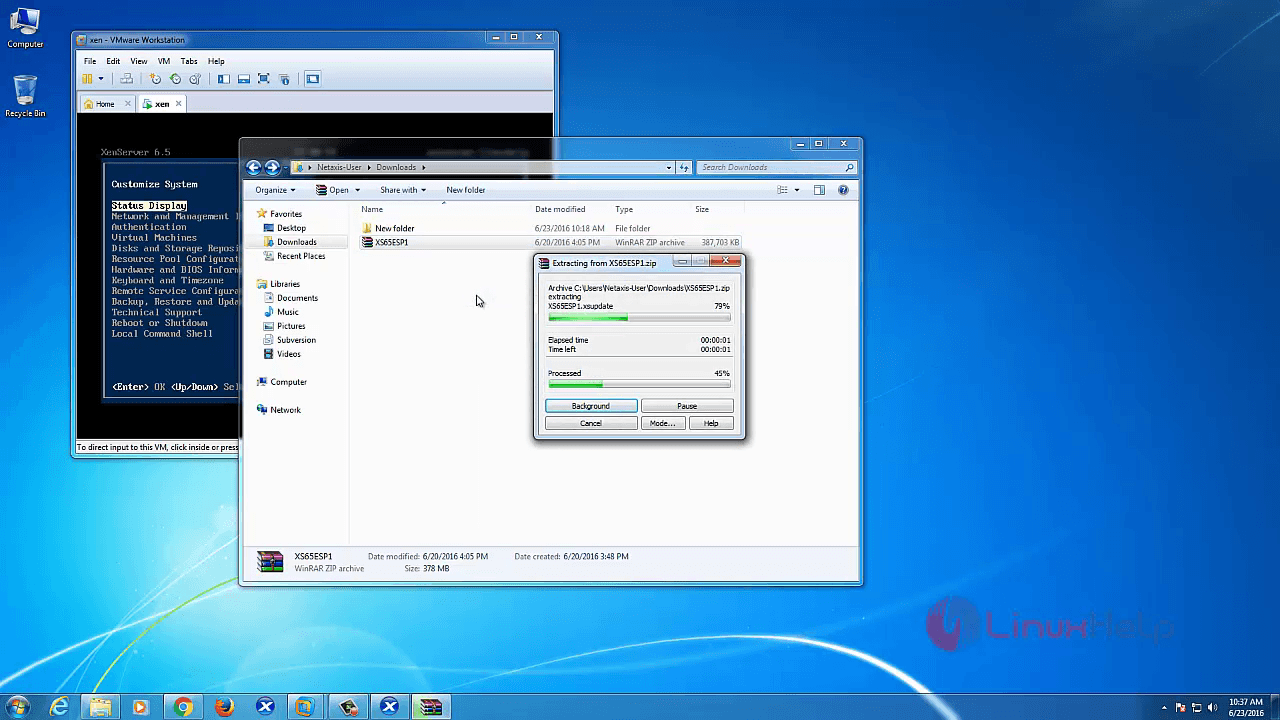Open the Share with dropdown
The image size is (1280, 720).
pyautogui.click(x=403, y=190)
